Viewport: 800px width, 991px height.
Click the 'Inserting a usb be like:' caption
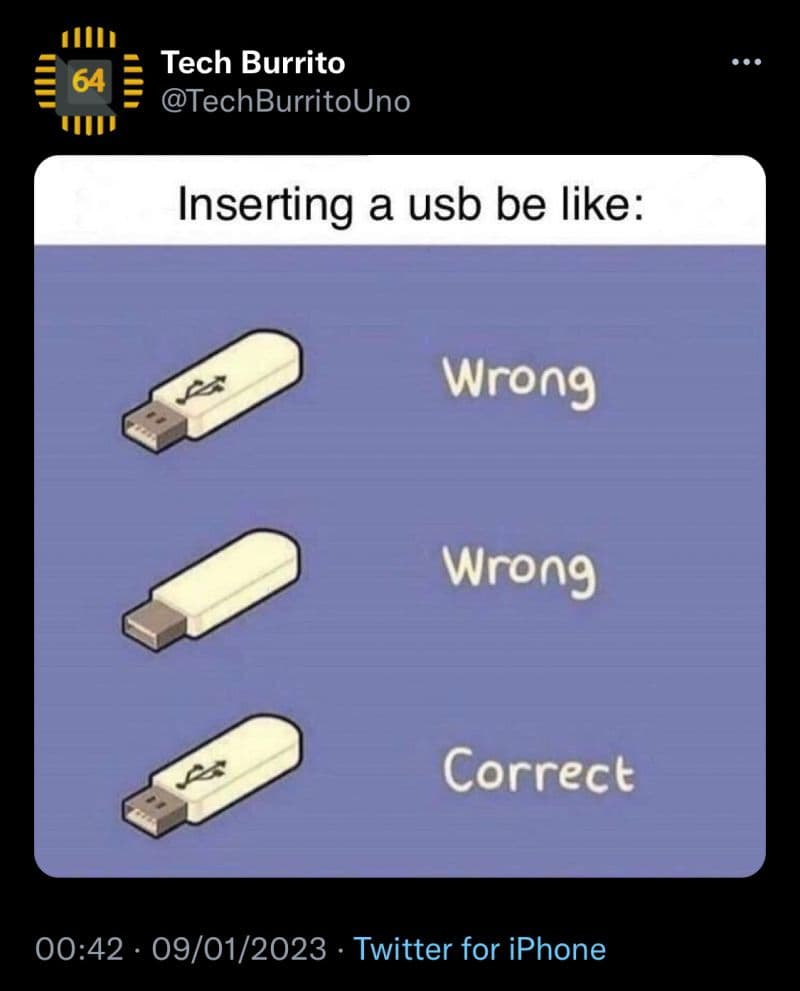[411, 205]
